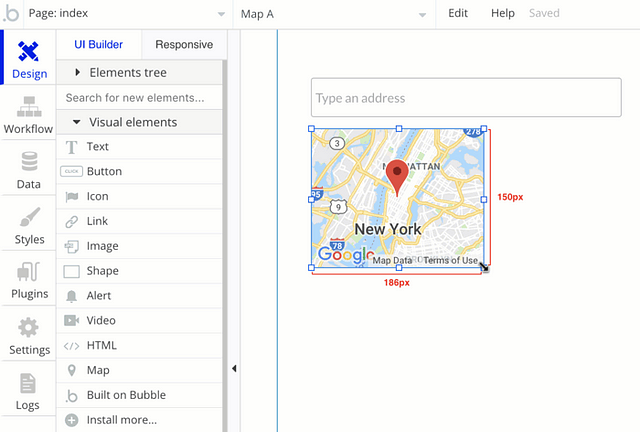Click the Install more... label
The height and width of the screenshot is (432, 640).
122,420
